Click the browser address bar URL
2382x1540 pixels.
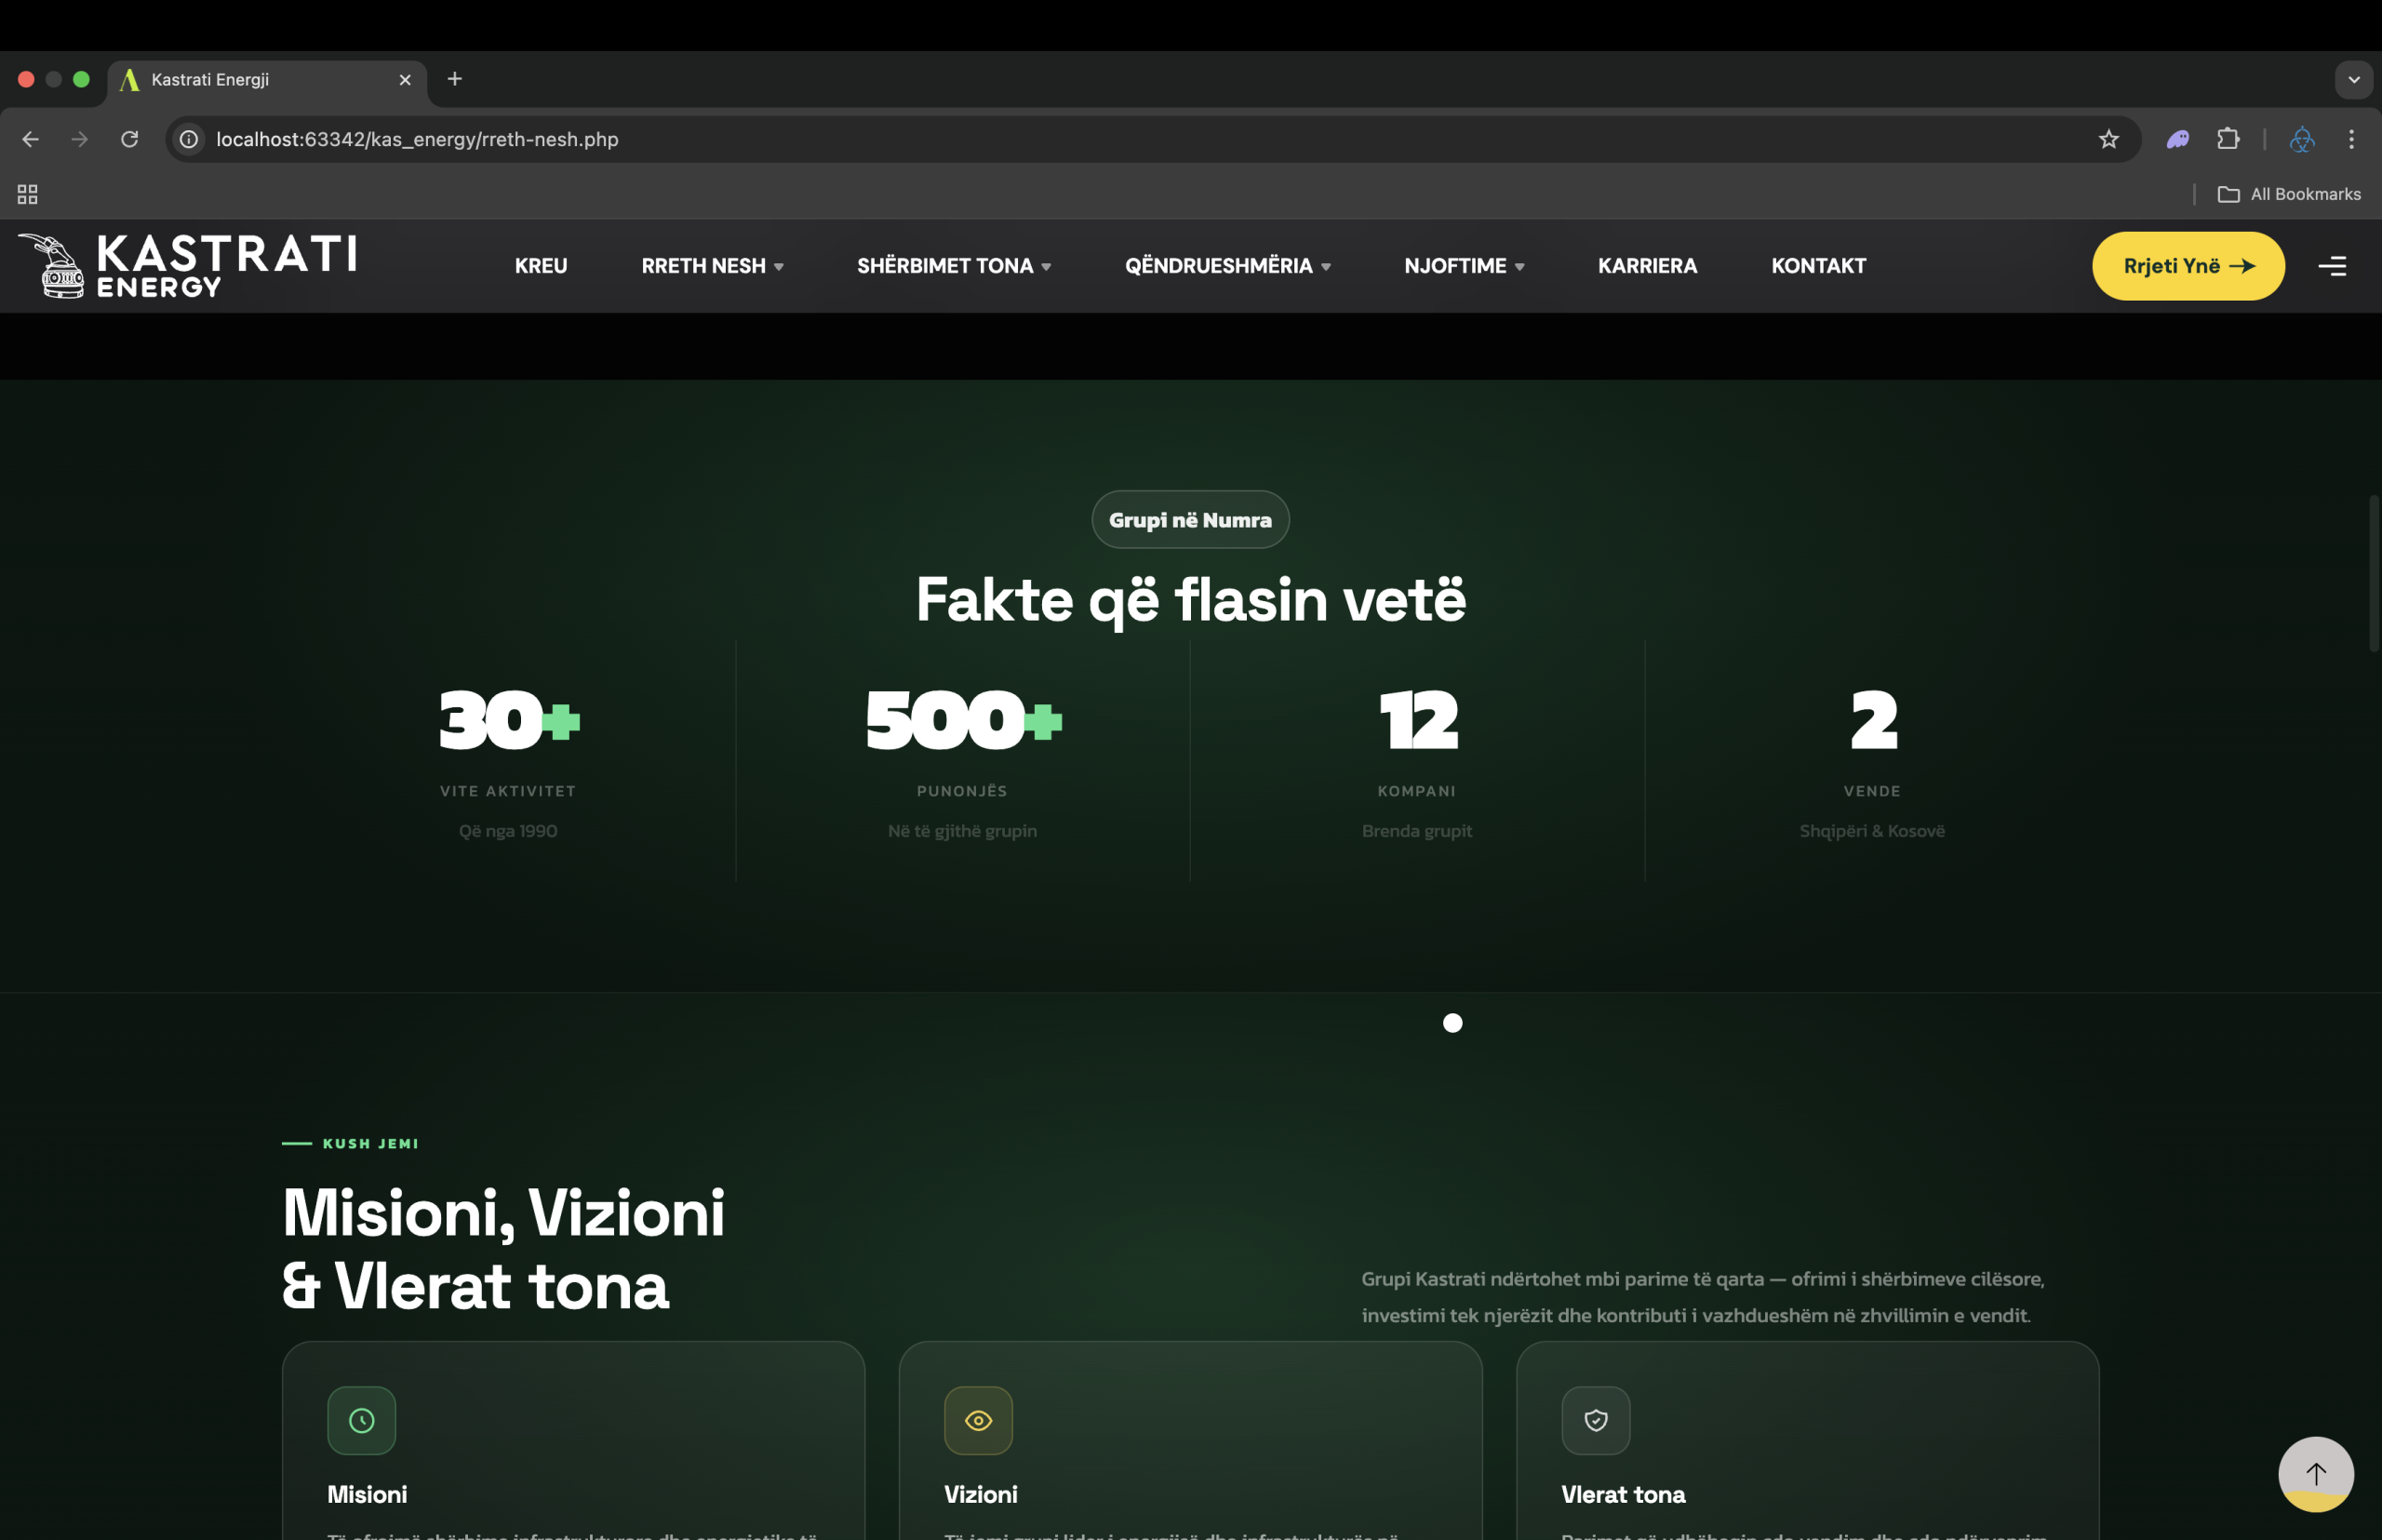pos(417,139)
